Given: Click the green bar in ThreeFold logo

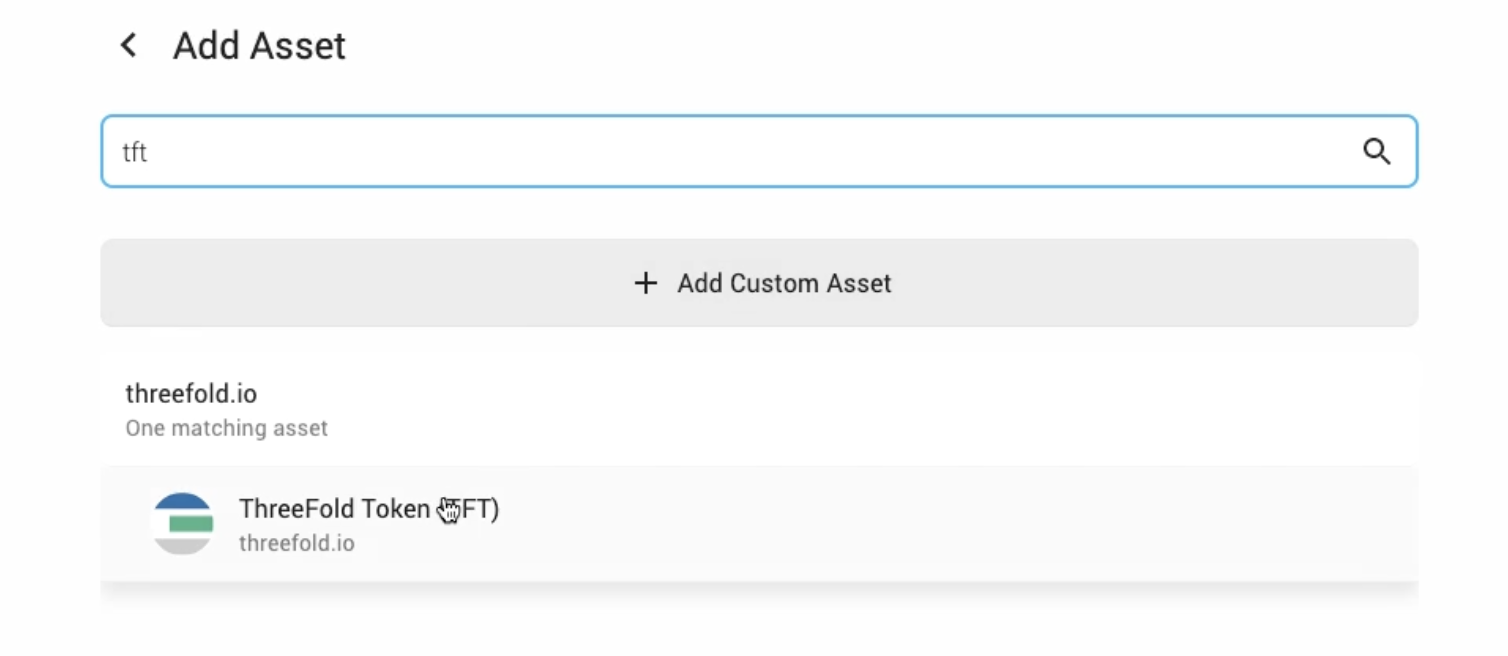Looking at the screenshot, I should (x=191, y=524).
